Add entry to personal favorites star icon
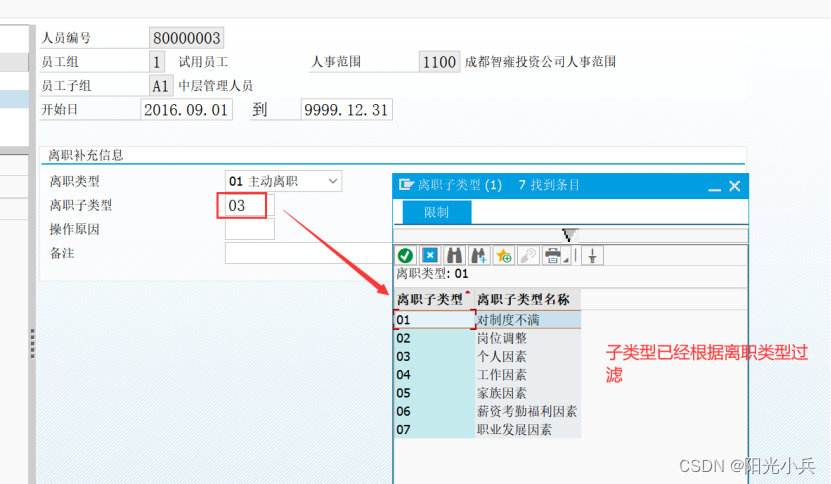This screenshot has height=484, width=831. pyautogui.click(x=503, y=256)
